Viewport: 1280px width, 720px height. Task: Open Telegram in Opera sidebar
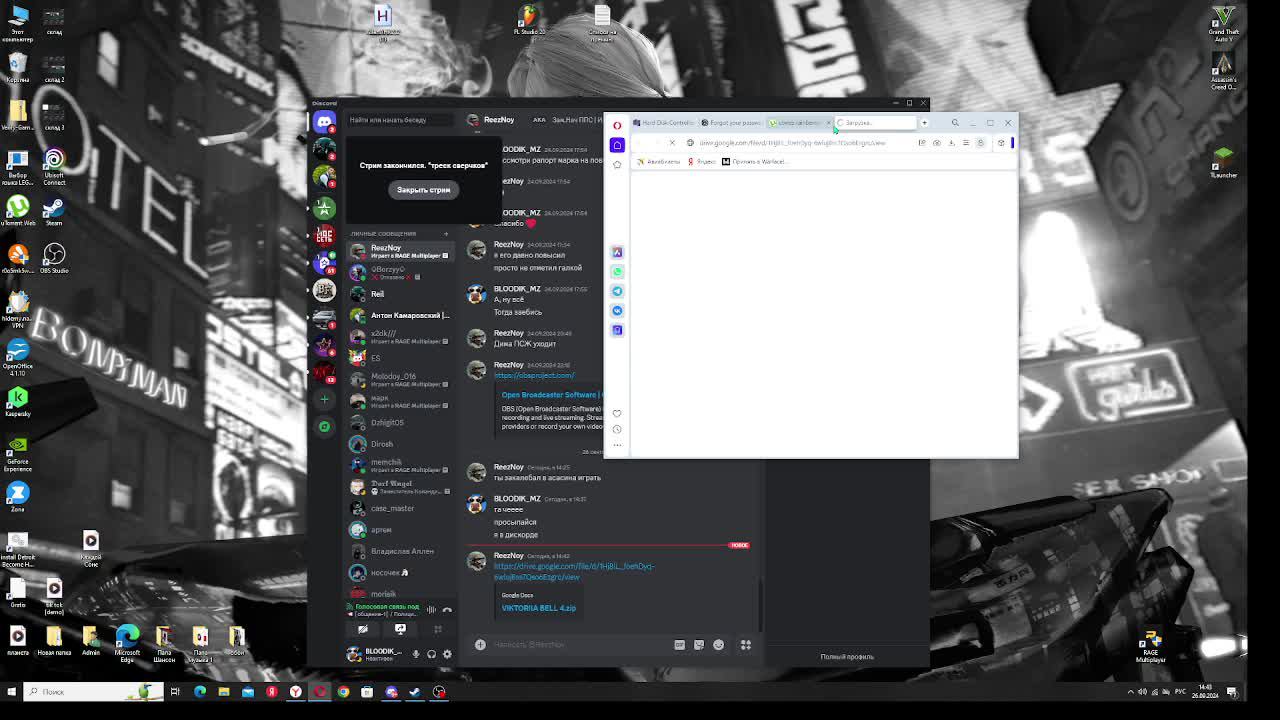pyautogui.click(x=617, y=291)
